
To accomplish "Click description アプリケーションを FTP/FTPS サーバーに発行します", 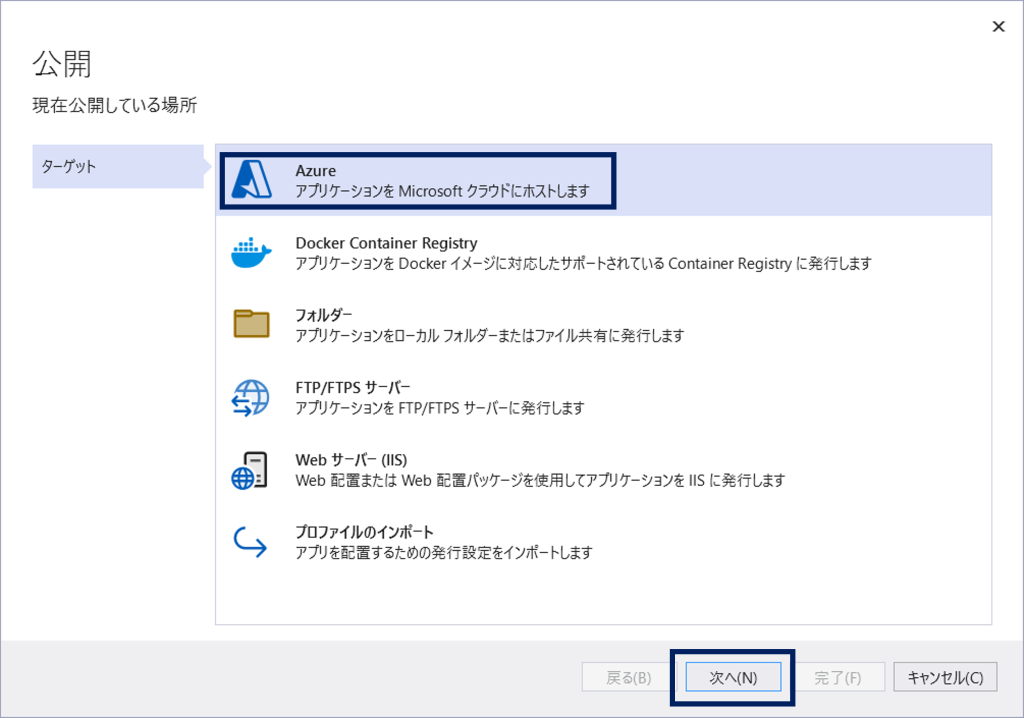I will click(x=440, y=408).
